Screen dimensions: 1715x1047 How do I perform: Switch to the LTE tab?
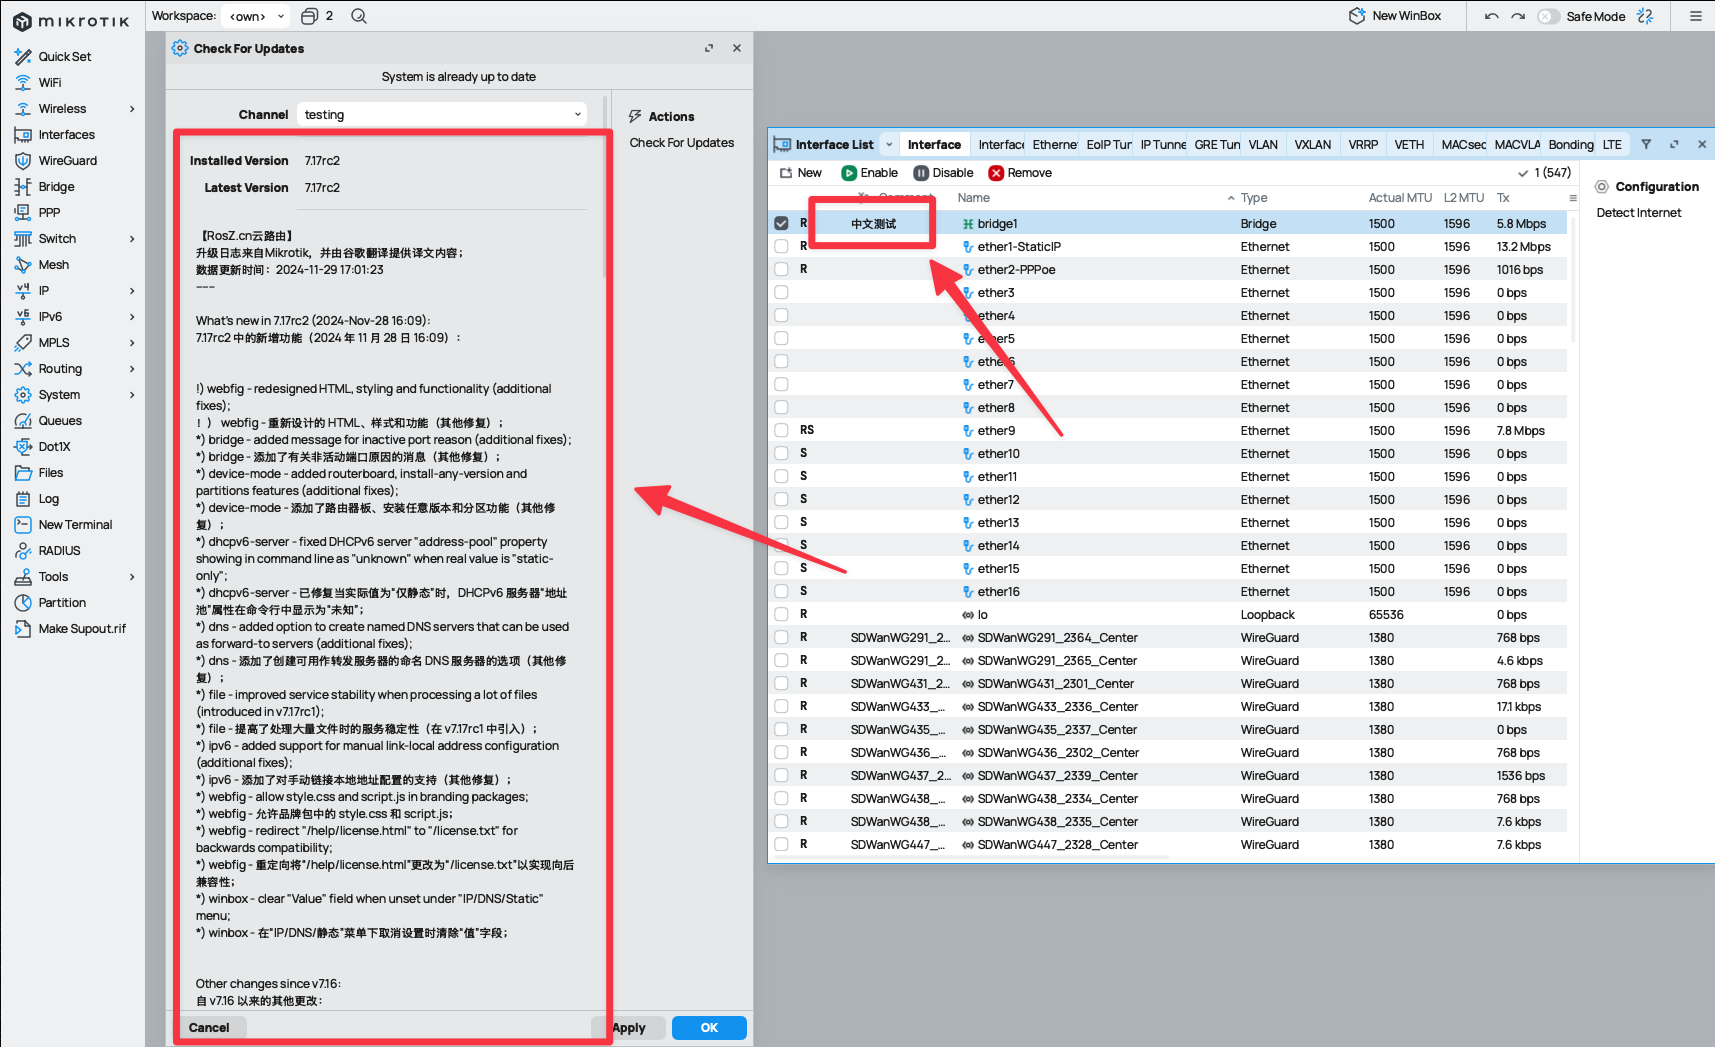(x=1612, y=145)
